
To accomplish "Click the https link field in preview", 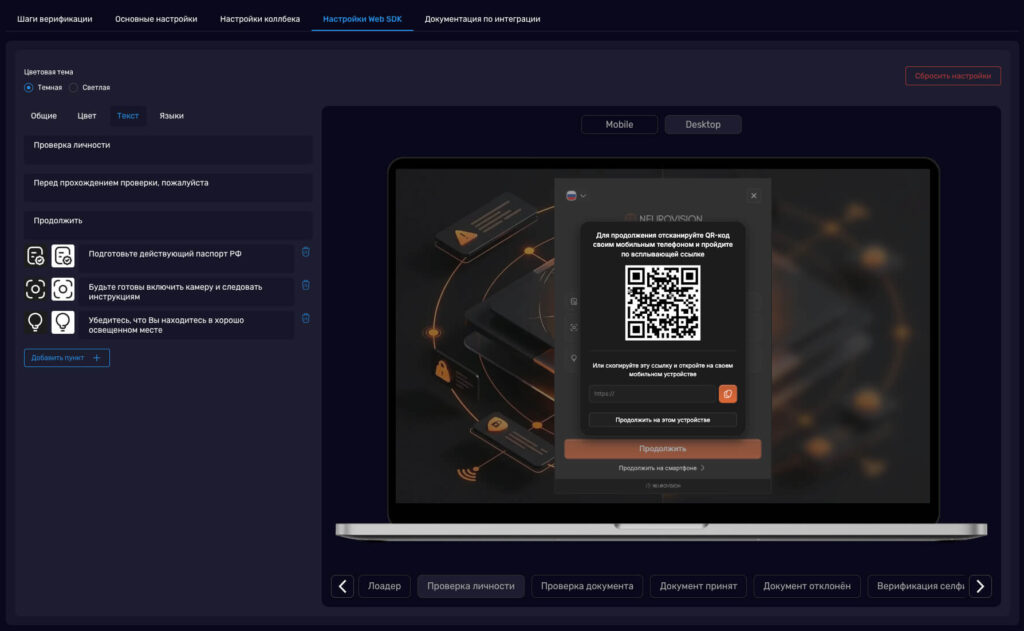I will point(652,394).
